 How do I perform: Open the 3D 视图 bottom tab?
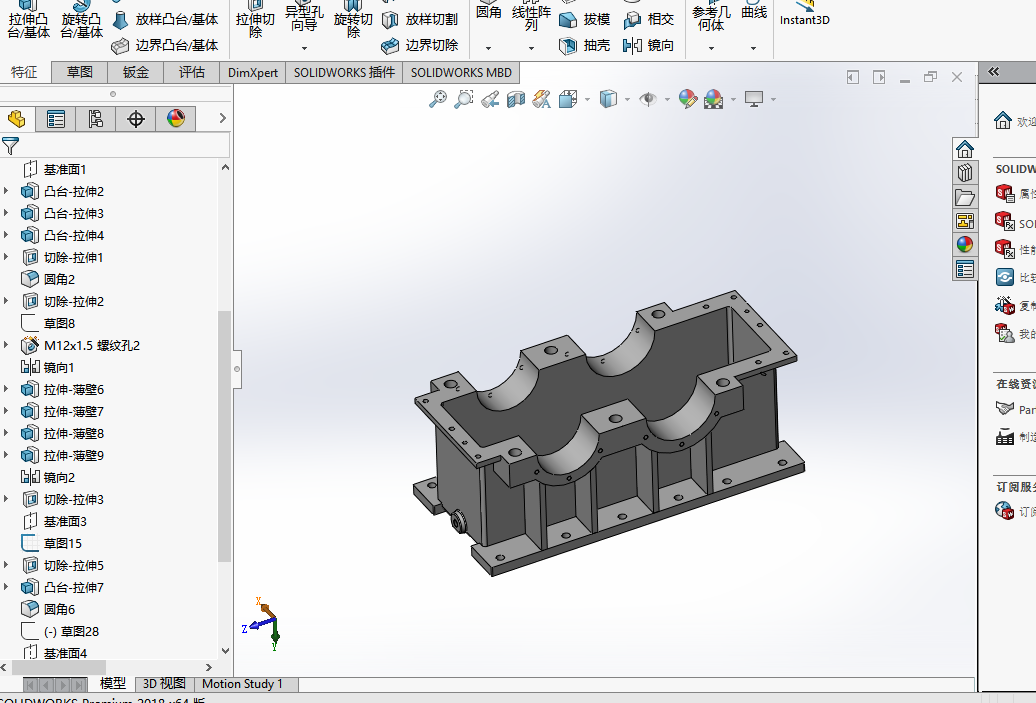point(165,684)
